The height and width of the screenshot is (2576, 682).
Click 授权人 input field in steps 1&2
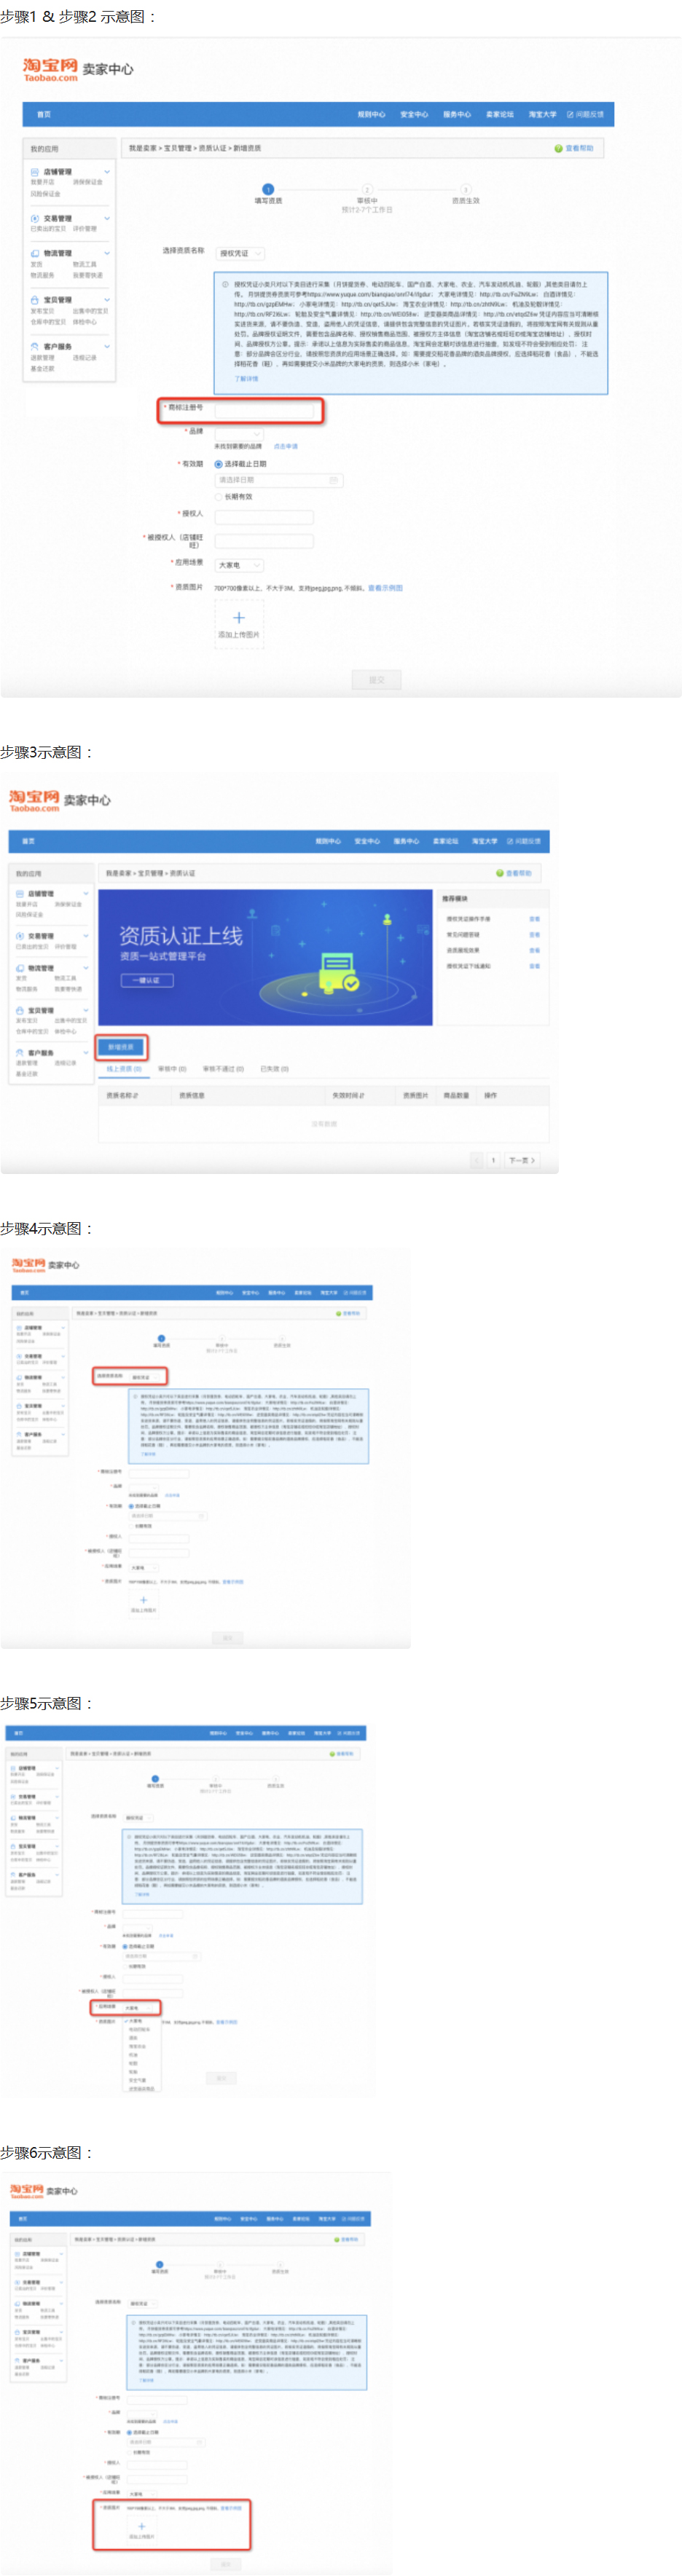[264, 517]
